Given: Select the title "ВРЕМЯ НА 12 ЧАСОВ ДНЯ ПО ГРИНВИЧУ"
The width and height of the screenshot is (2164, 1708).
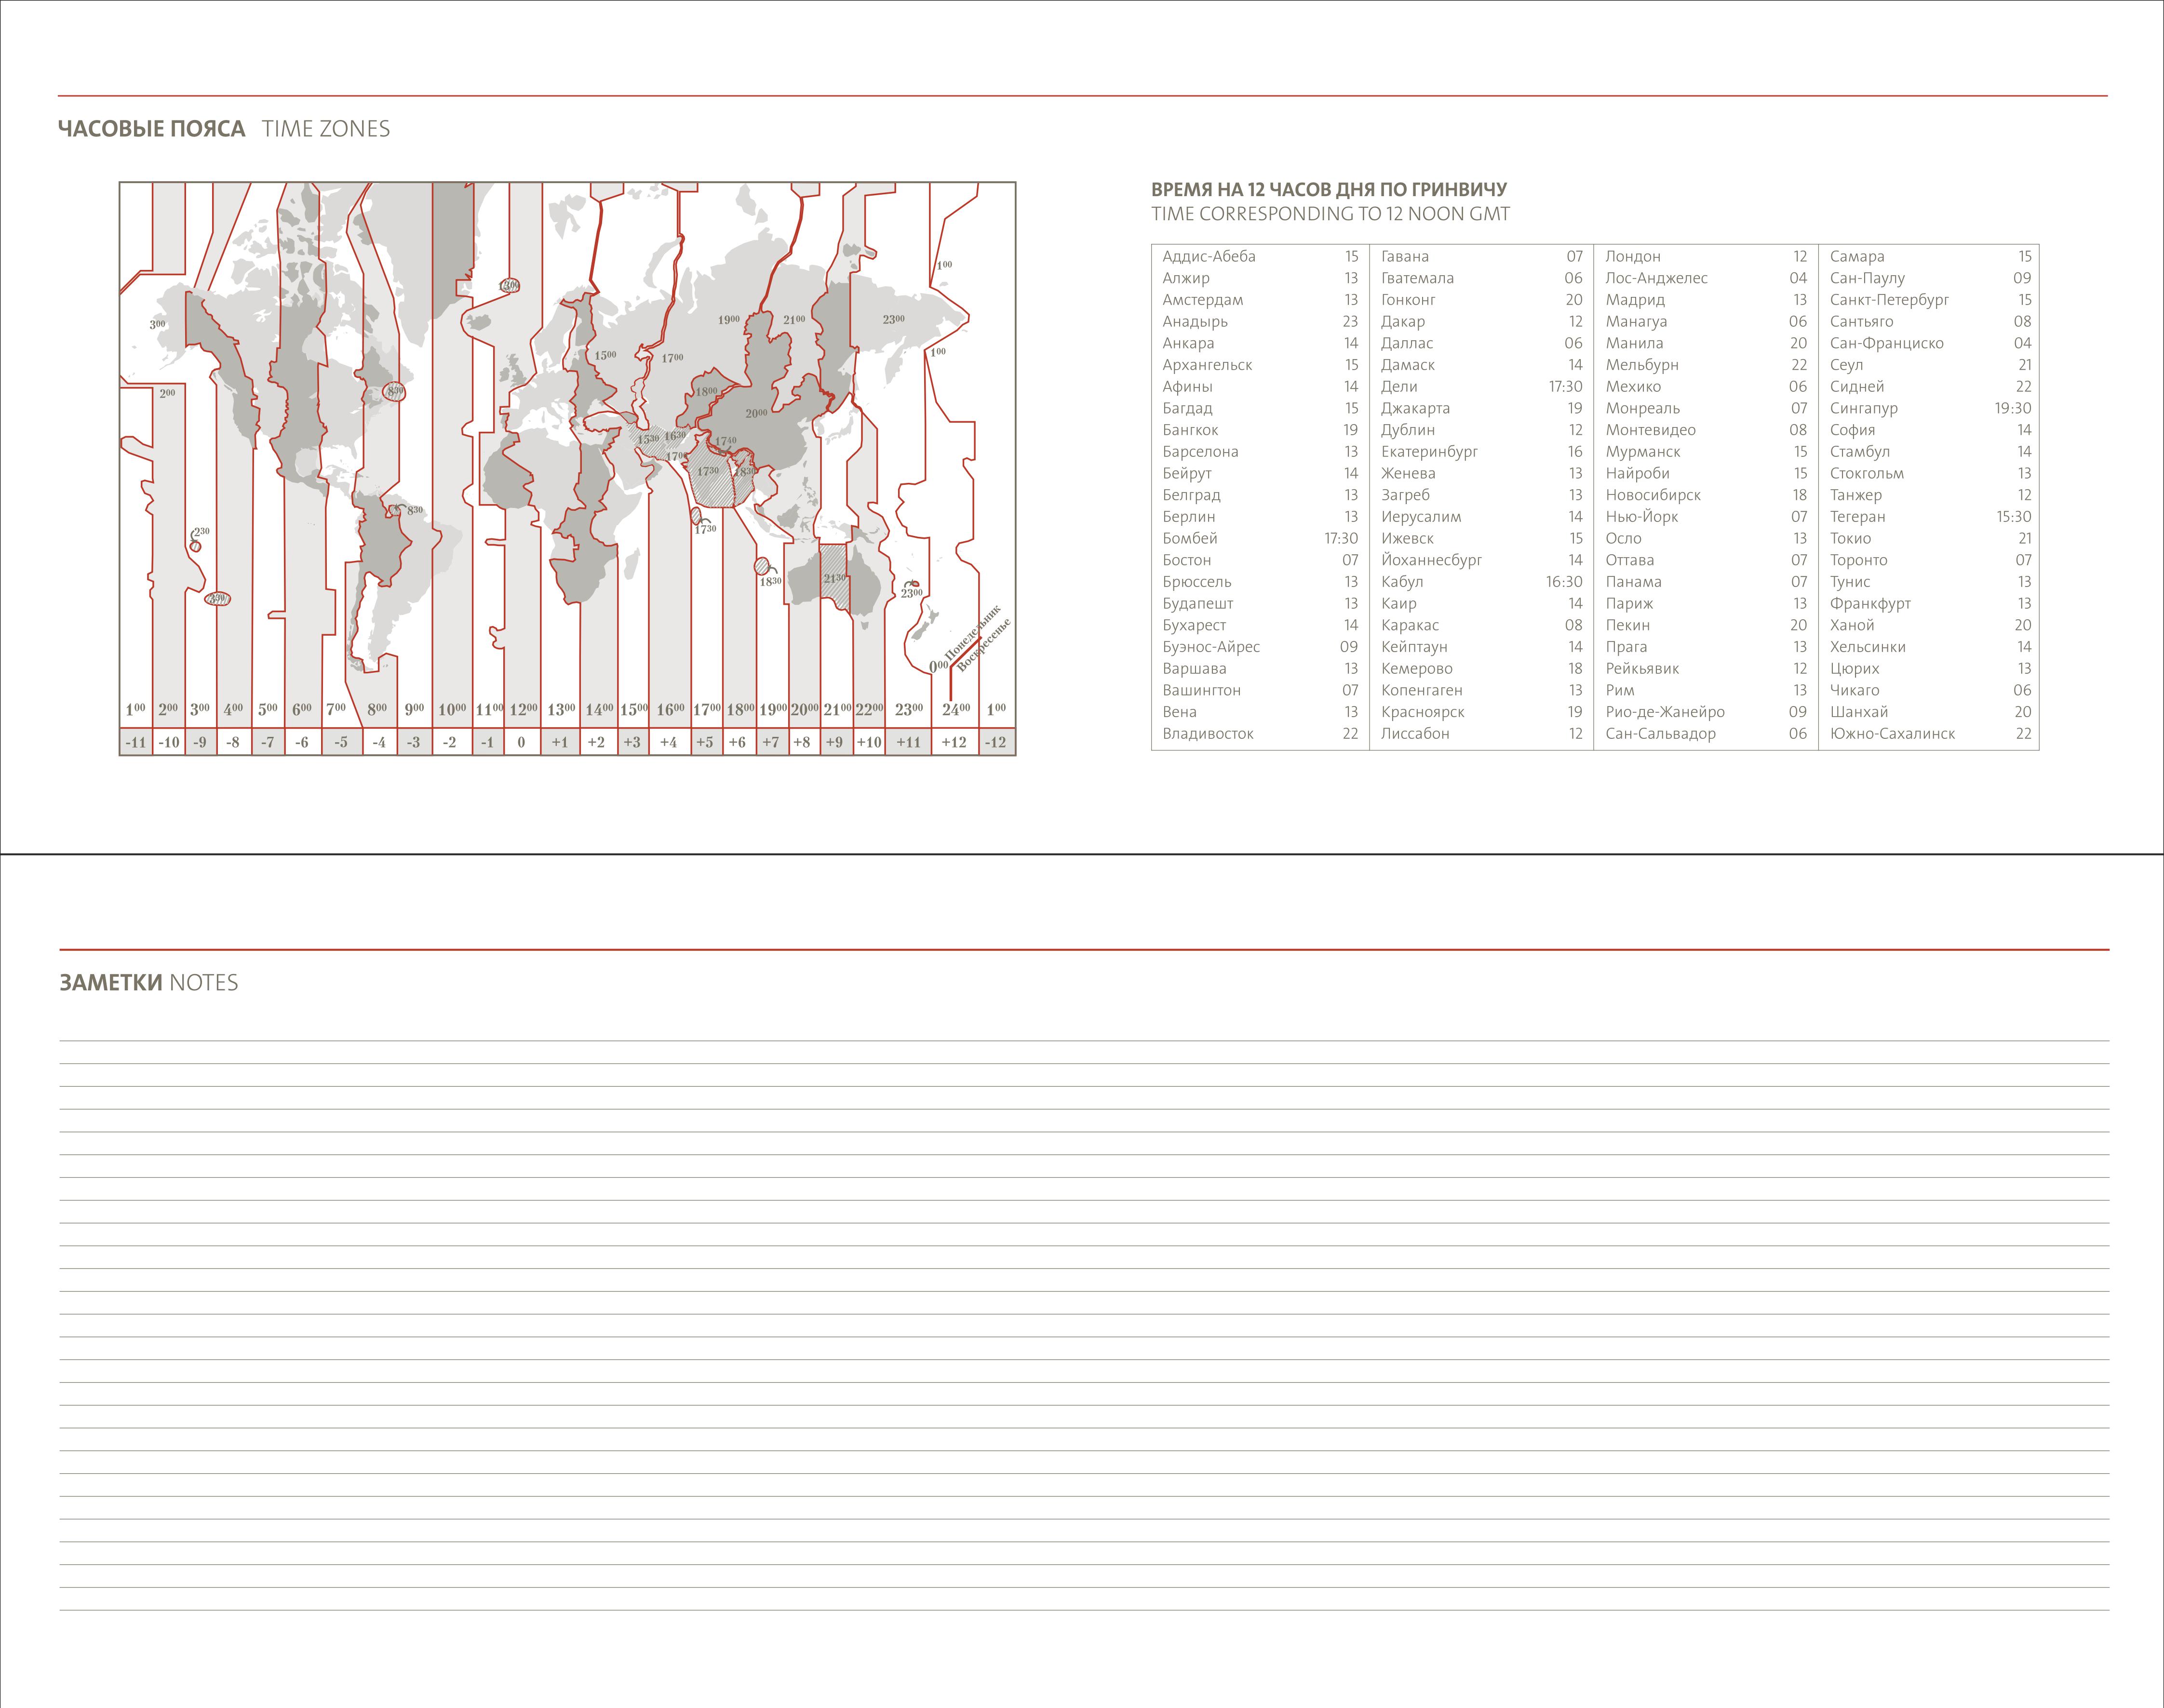Looking at the screenshot, I should [x=1329, y=189].
